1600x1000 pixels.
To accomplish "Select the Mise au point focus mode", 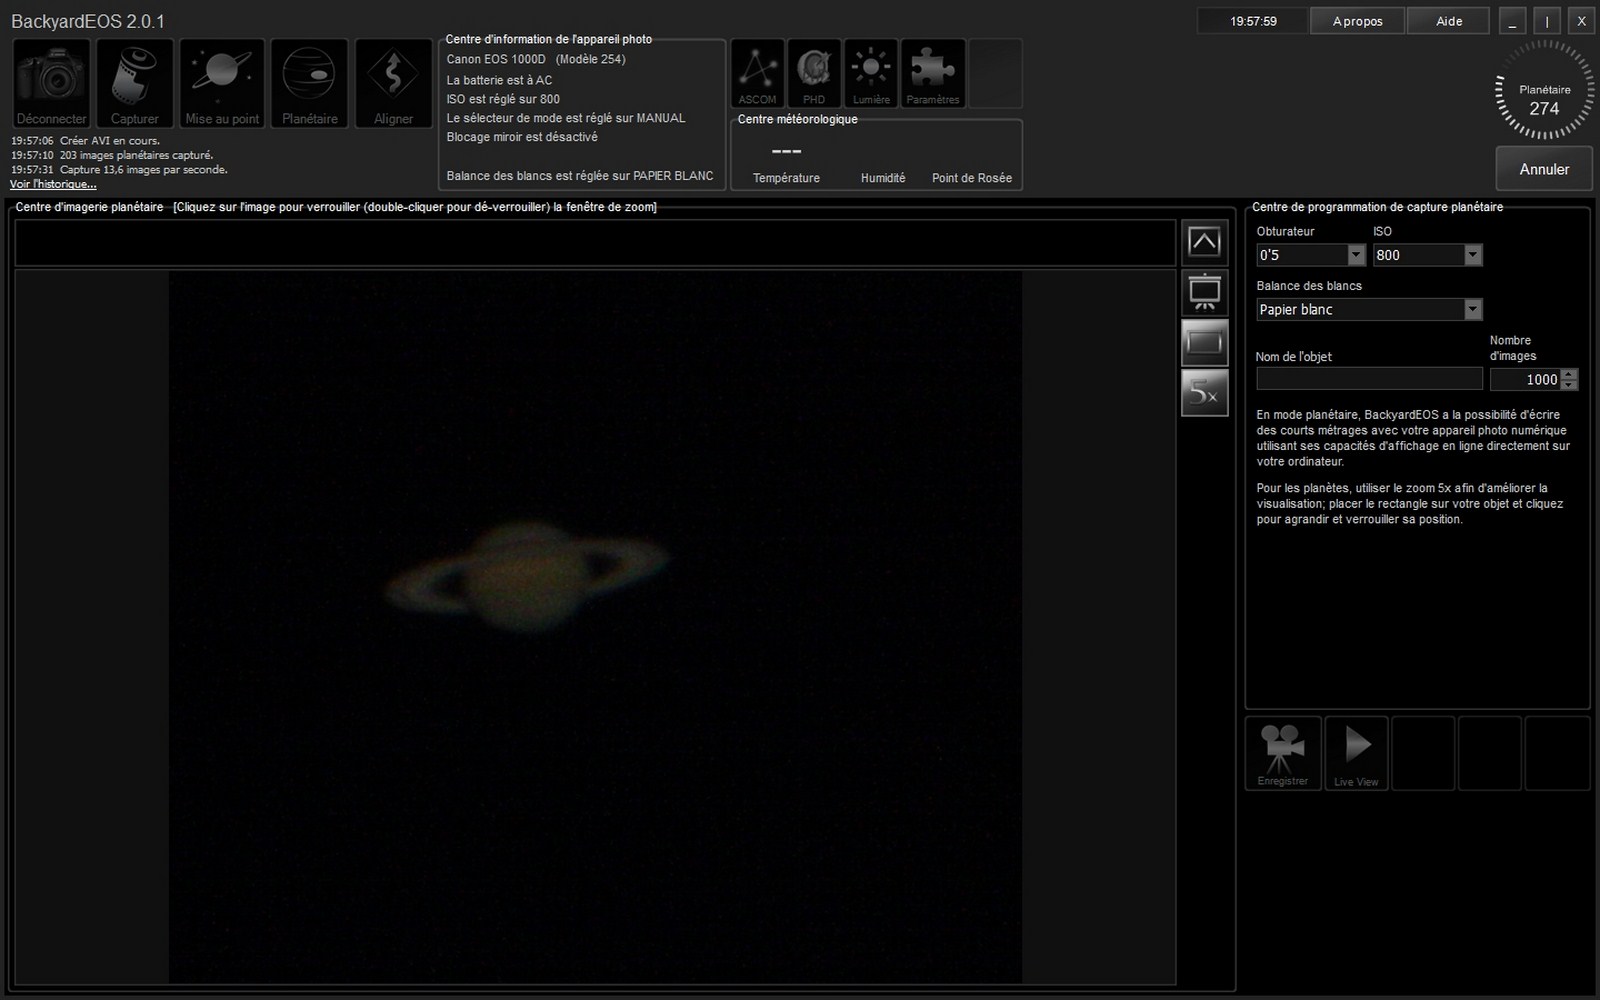I will tap(222, 84).
